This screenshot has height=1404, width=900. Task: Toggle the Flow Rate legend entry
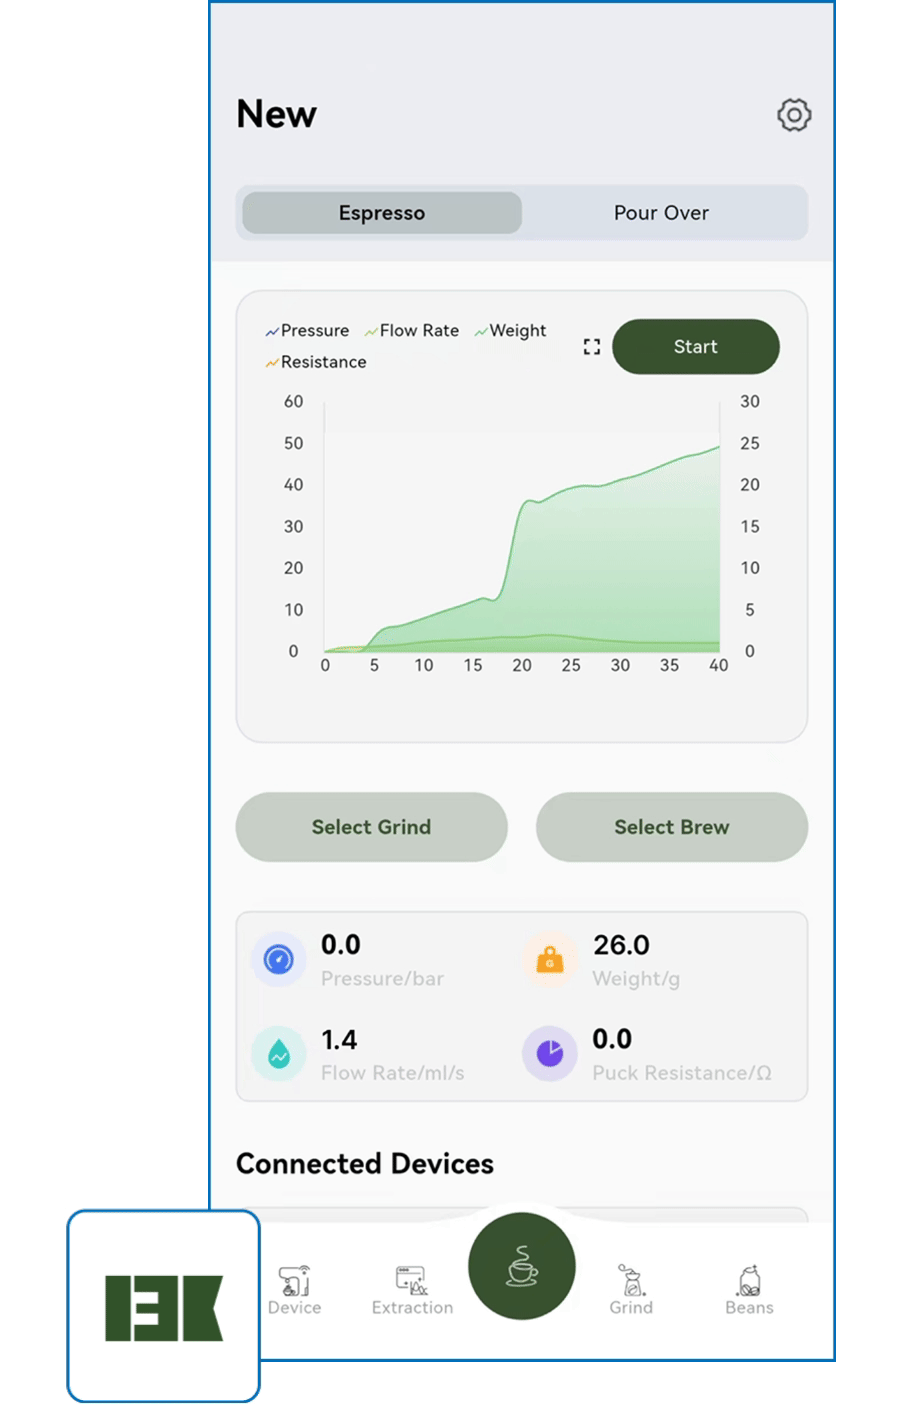tap(412, 331)
